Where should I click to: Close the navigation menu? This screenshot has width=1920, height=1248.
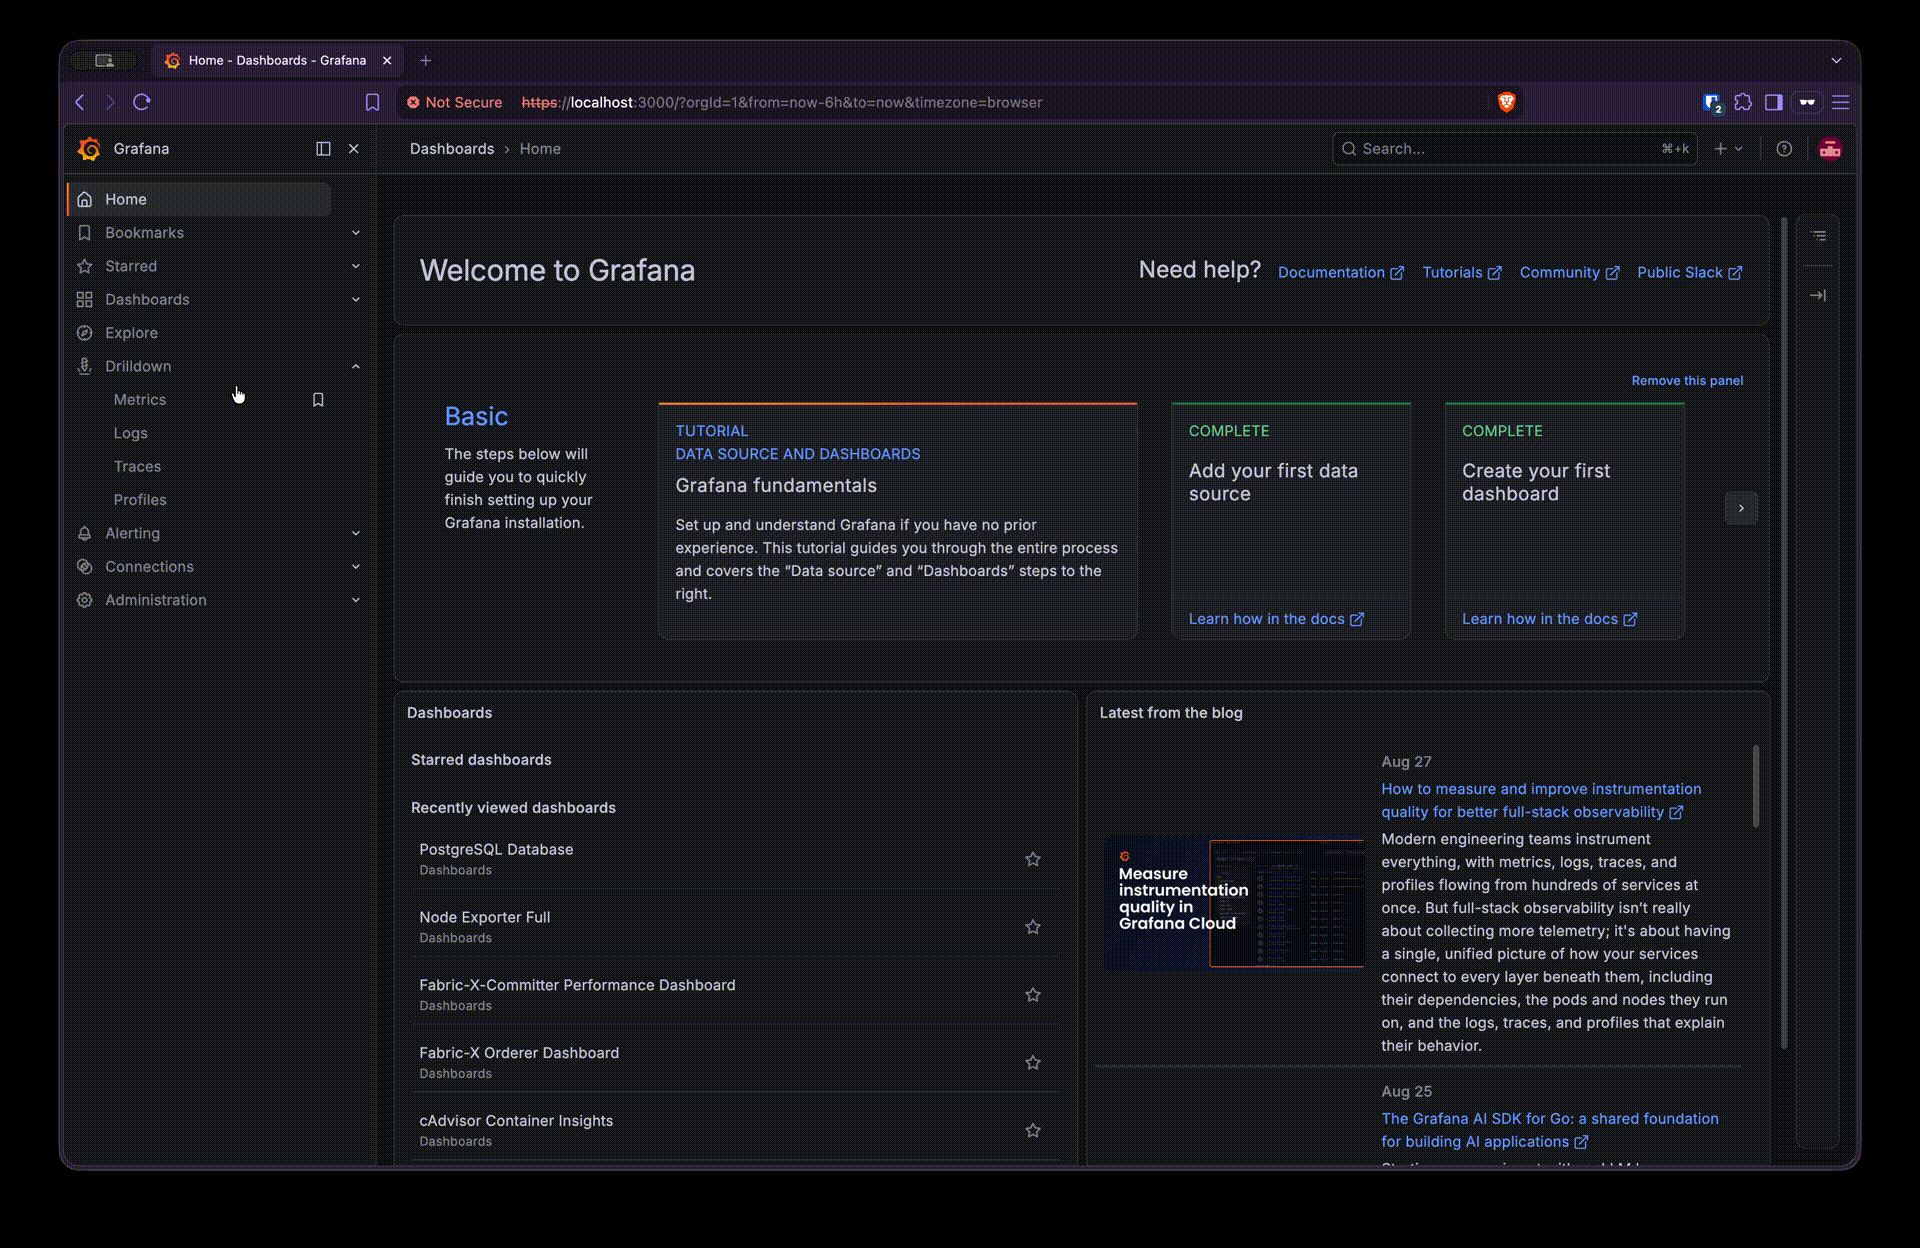click(354, 149)
